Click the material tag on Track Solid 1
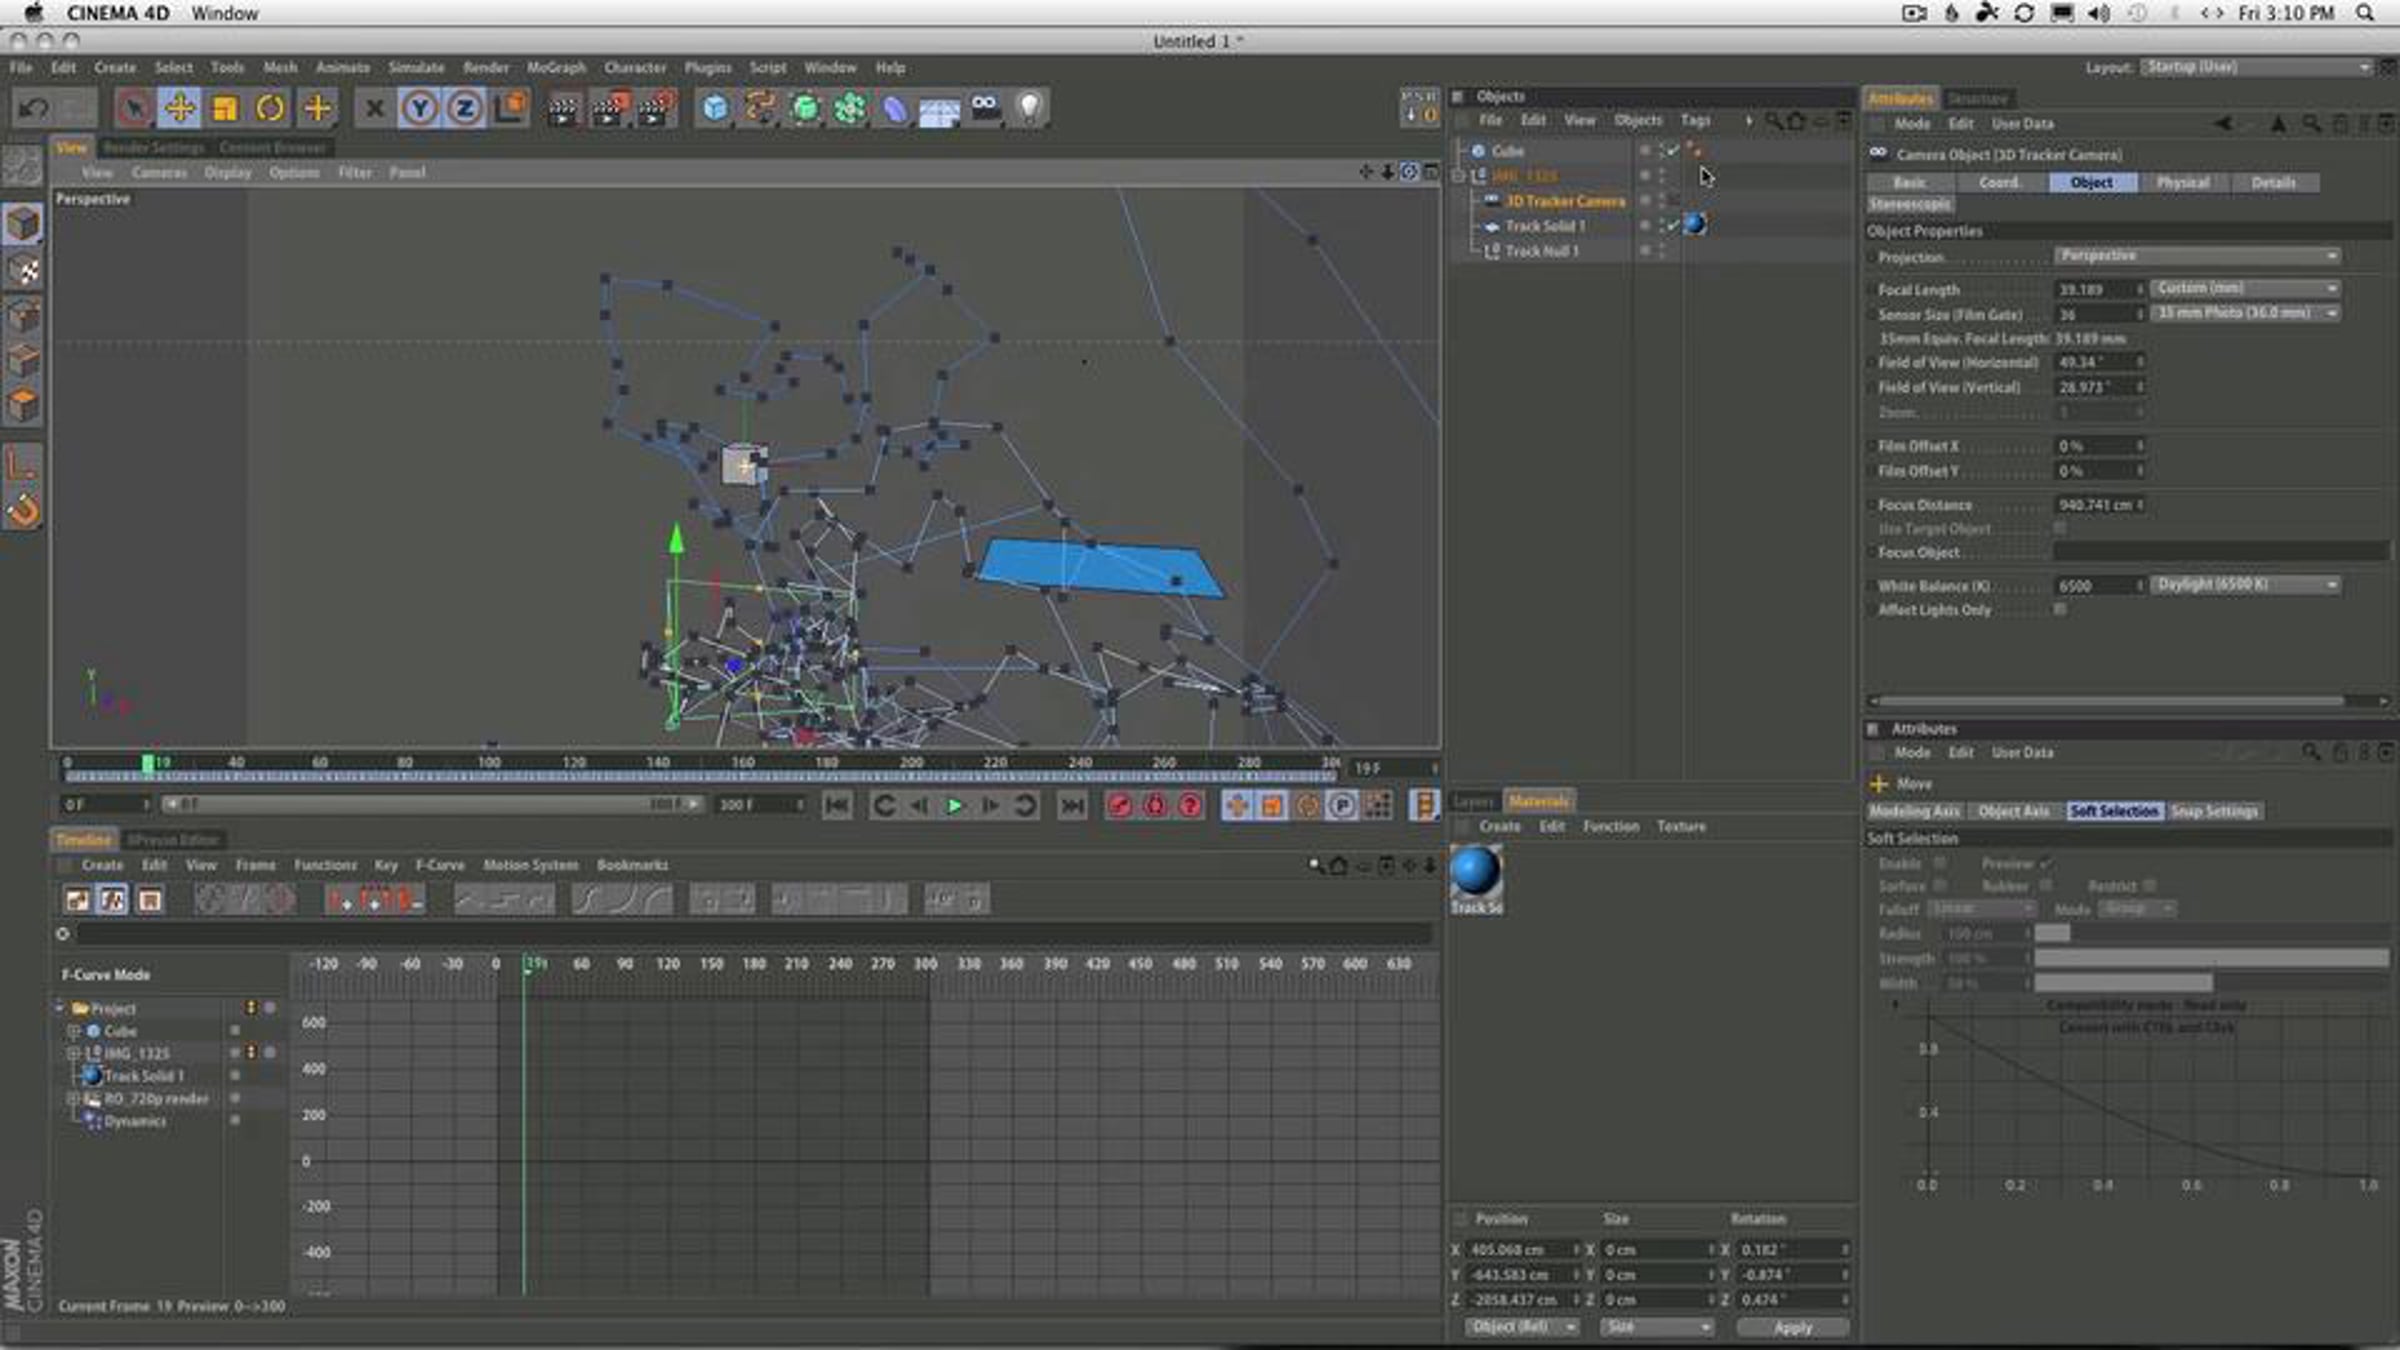The width and height of the screenshot is (2400, 1350). click(x=1695, y=225)
